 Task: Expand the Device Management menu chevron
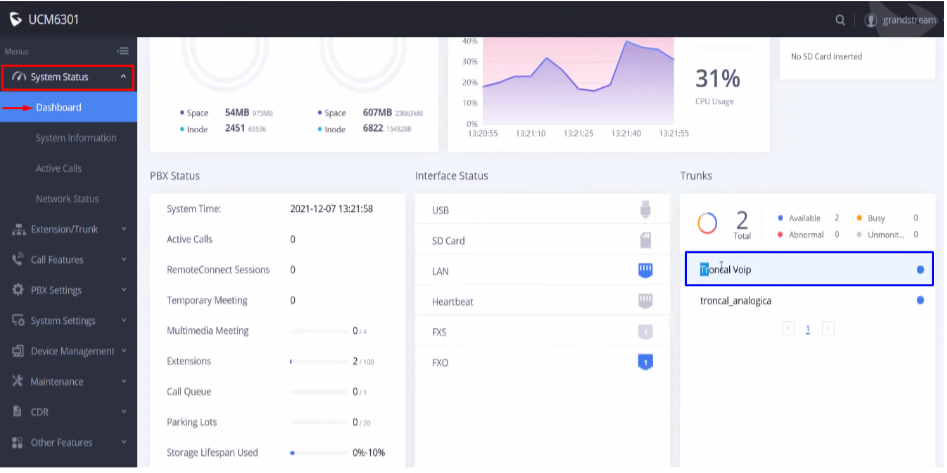point(124,351)
